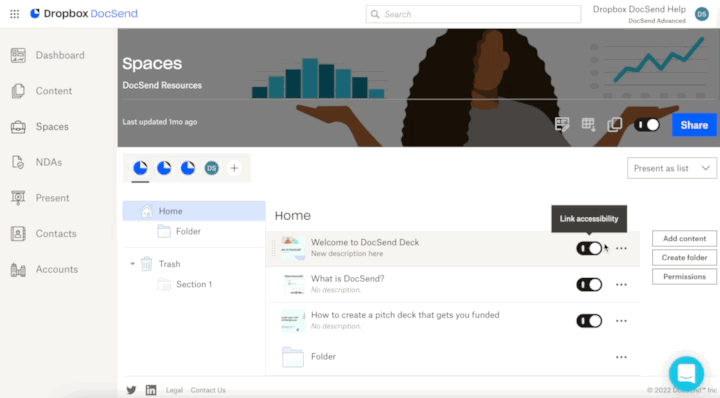Toggle link accessibility for What is DocSend?
The image size is (720, 398).
(x=589, y=285)
